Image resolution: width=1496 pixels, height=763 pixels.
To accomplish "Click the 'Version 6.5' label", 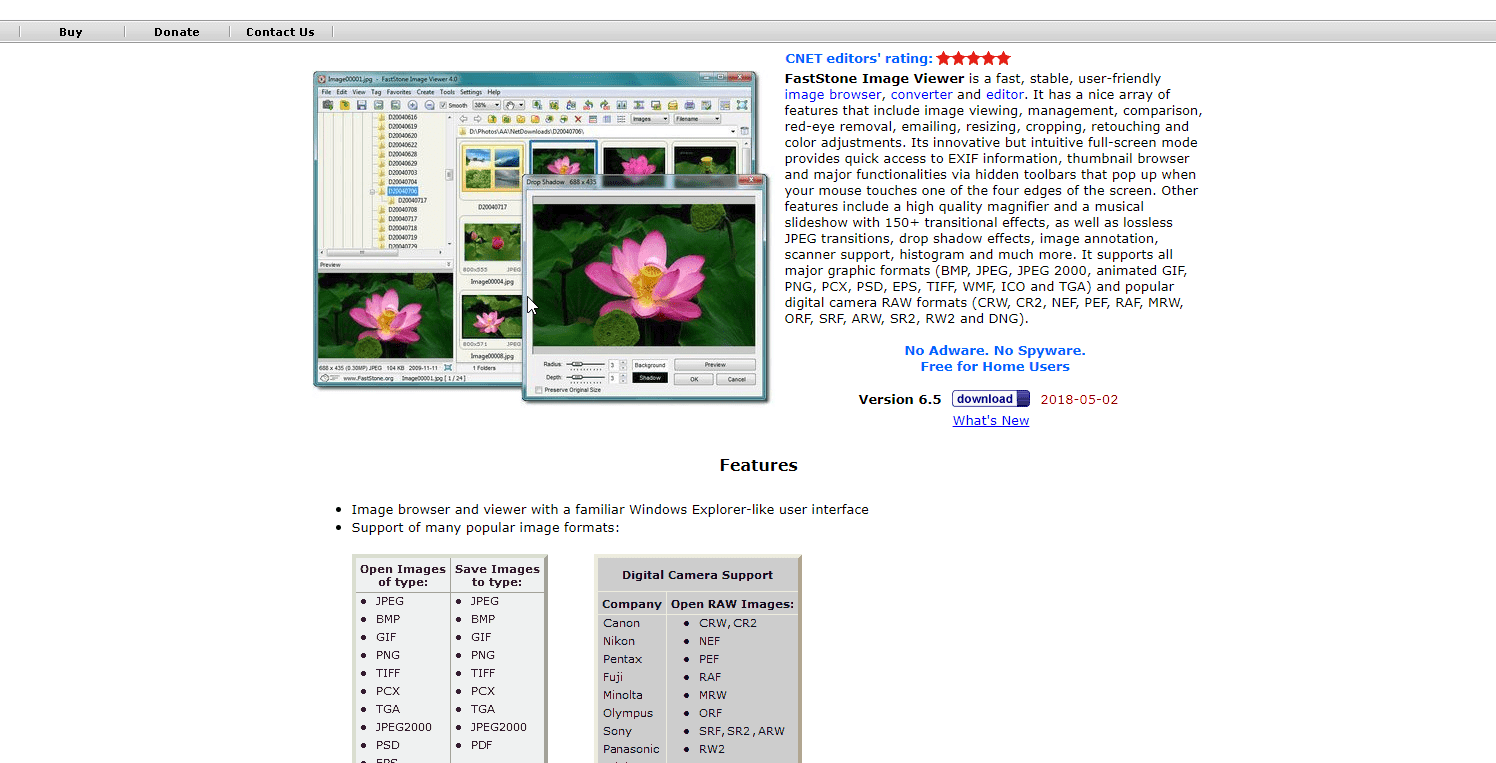I will click(x=900, y=400).
